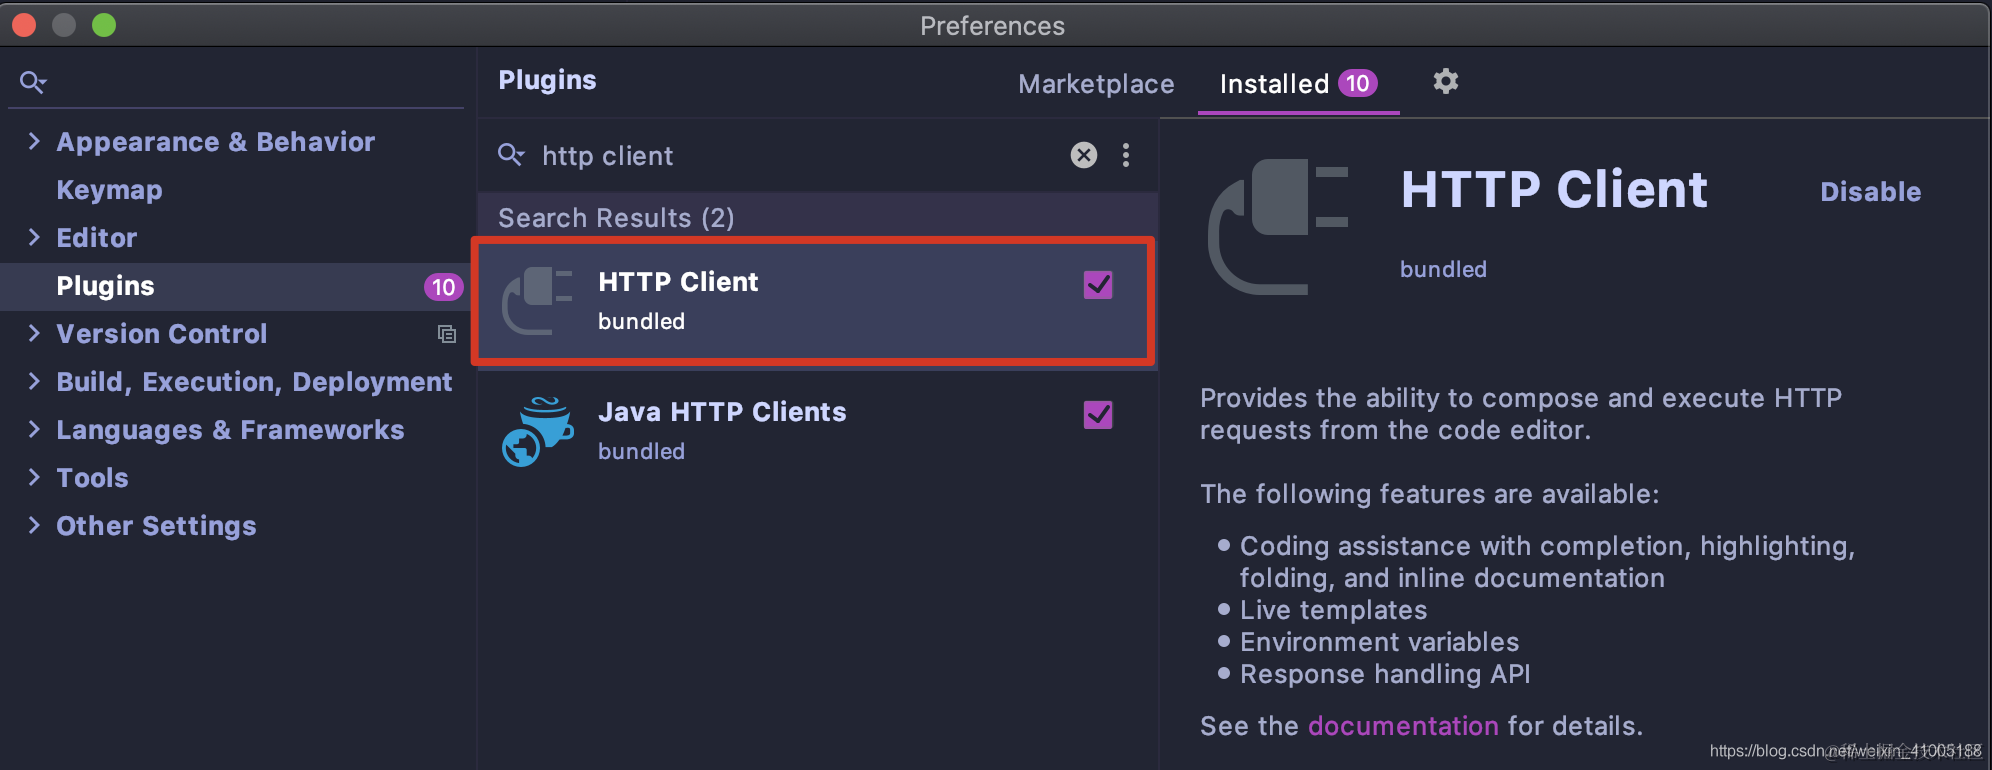This screenshot has height=770, width=1992.
Task: Open the plugin search options menu
Action: coord(1126,155)
